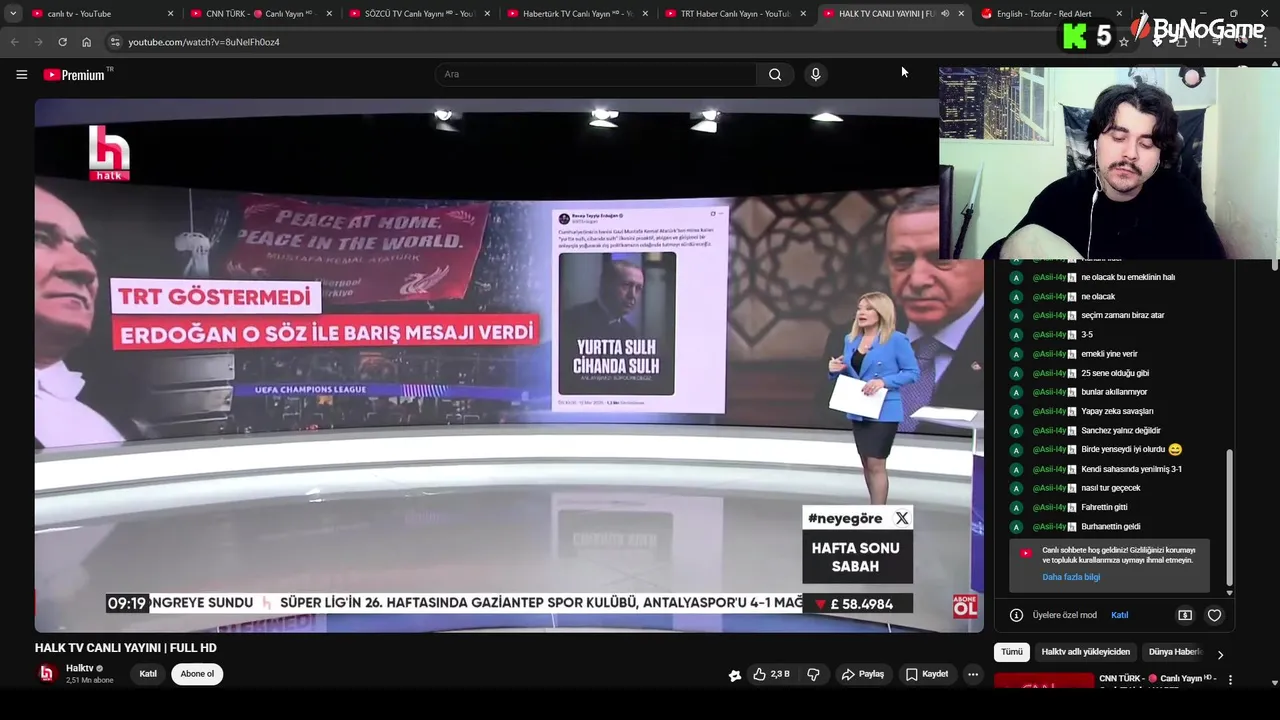The image size is (1280, 720).
Task: Click Katıl link in chat members-only bar
Action: [1120, 615]
